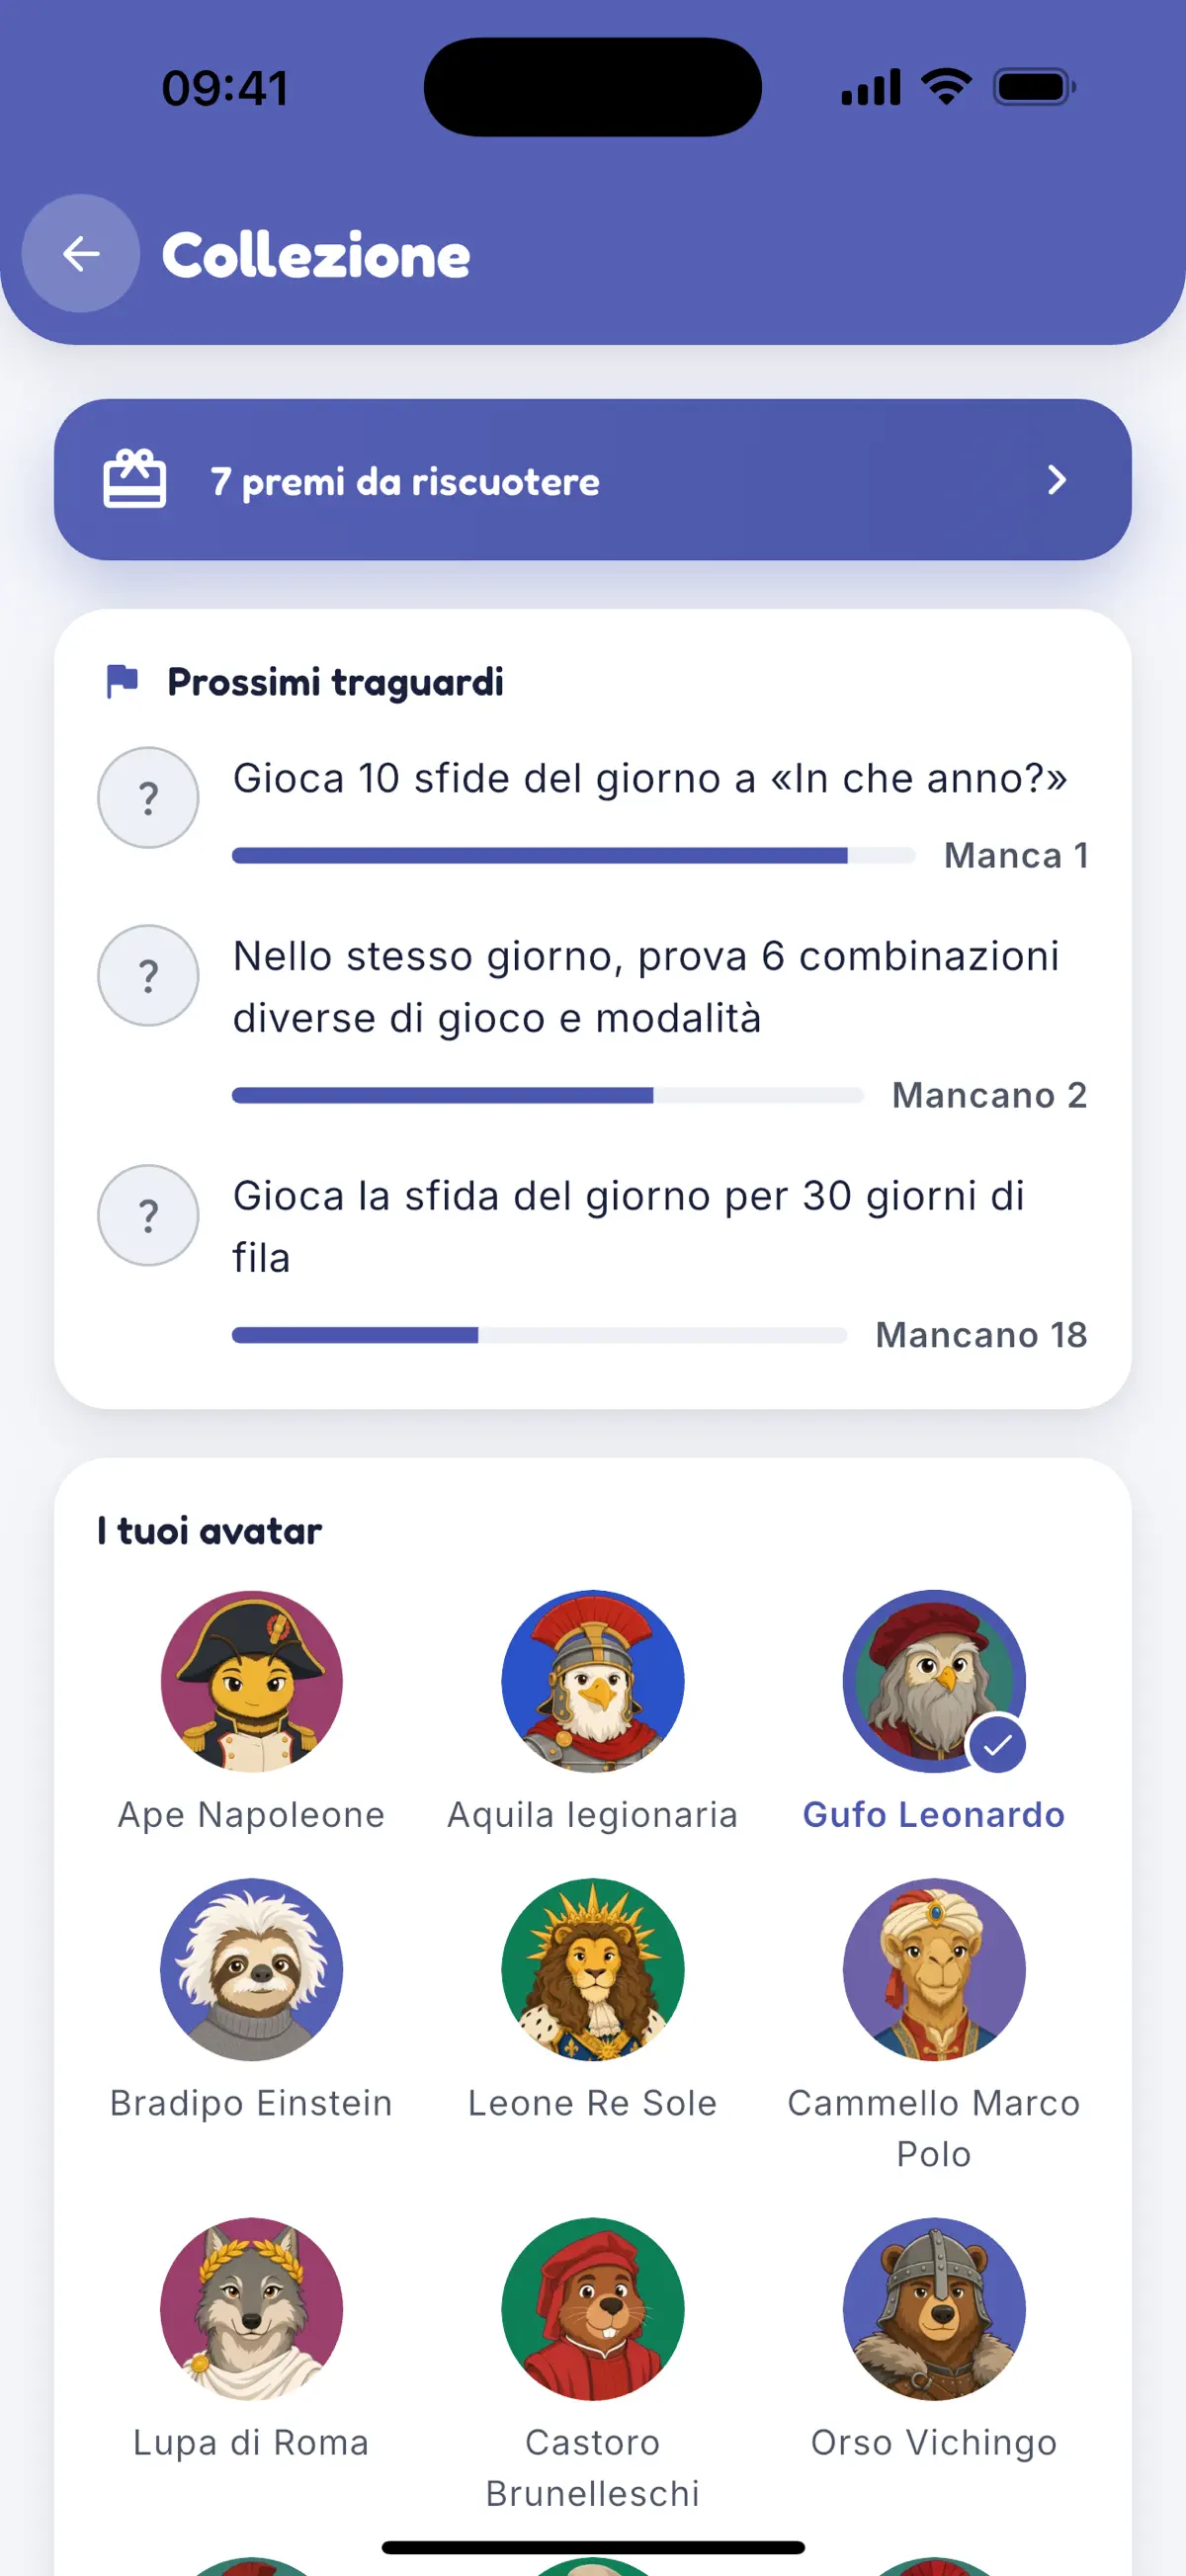1186x2576 pixels.
Task: Select the Ape Napoleone avatar
Action: tap(251, 1681)
